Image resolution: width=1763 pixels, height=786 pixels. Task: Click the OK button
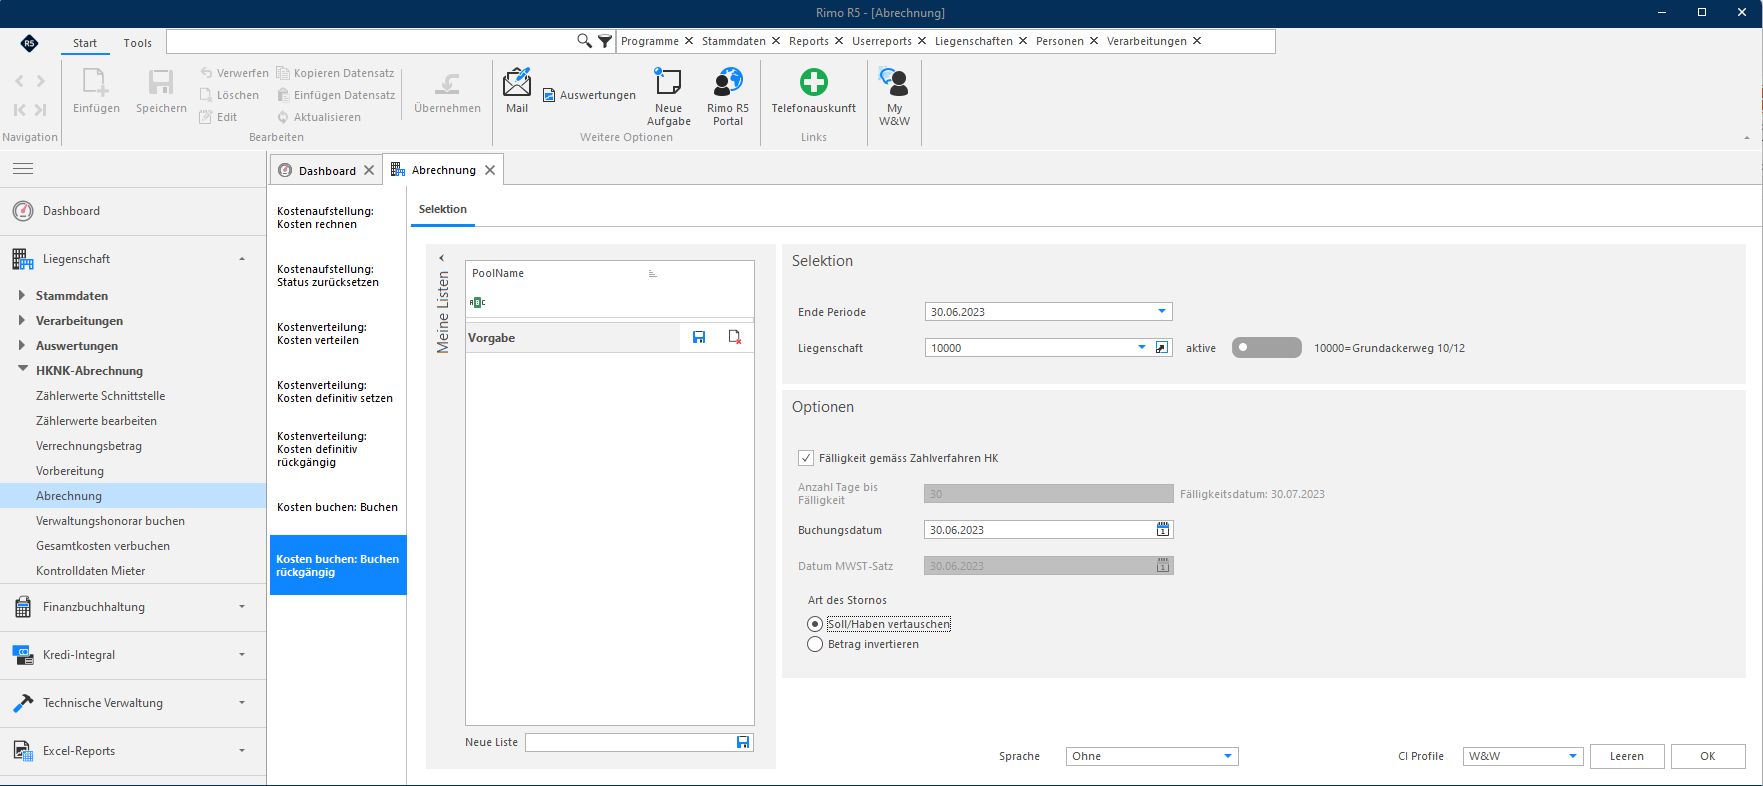click(x=1708, y=756)
